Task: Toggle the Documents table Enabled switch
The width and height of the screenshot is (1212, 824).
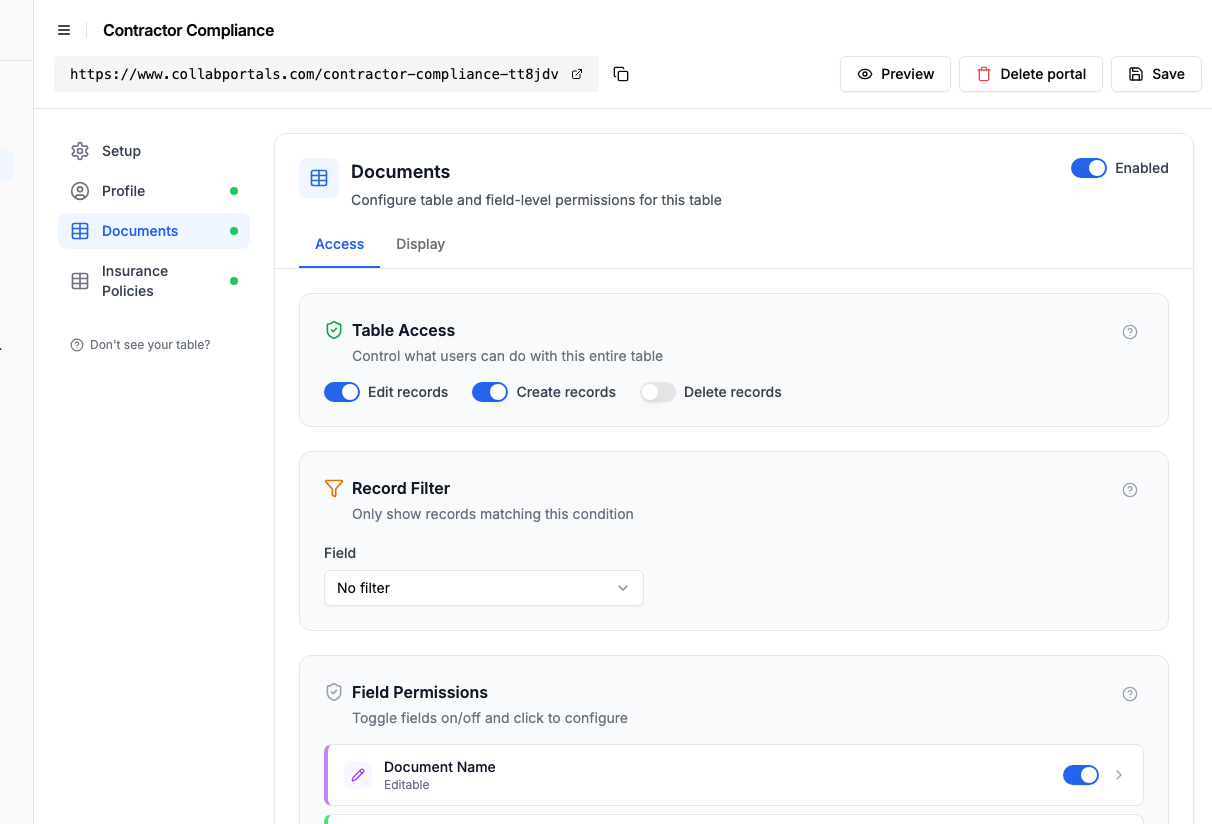Action: (1089, 168)
